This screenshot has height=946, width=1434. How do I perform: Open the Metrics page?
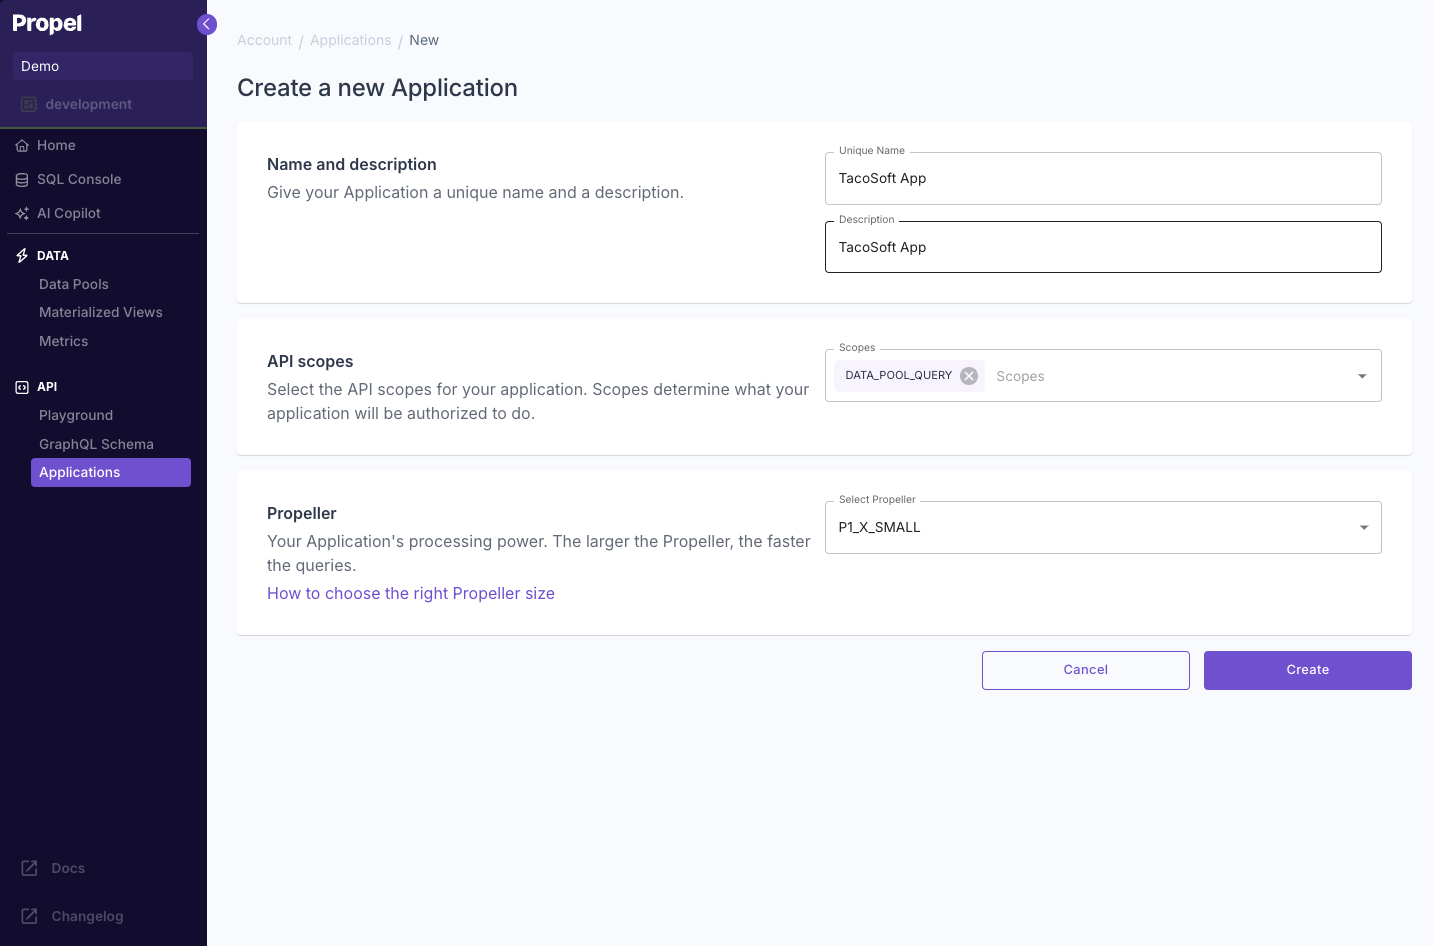(63, 341)
